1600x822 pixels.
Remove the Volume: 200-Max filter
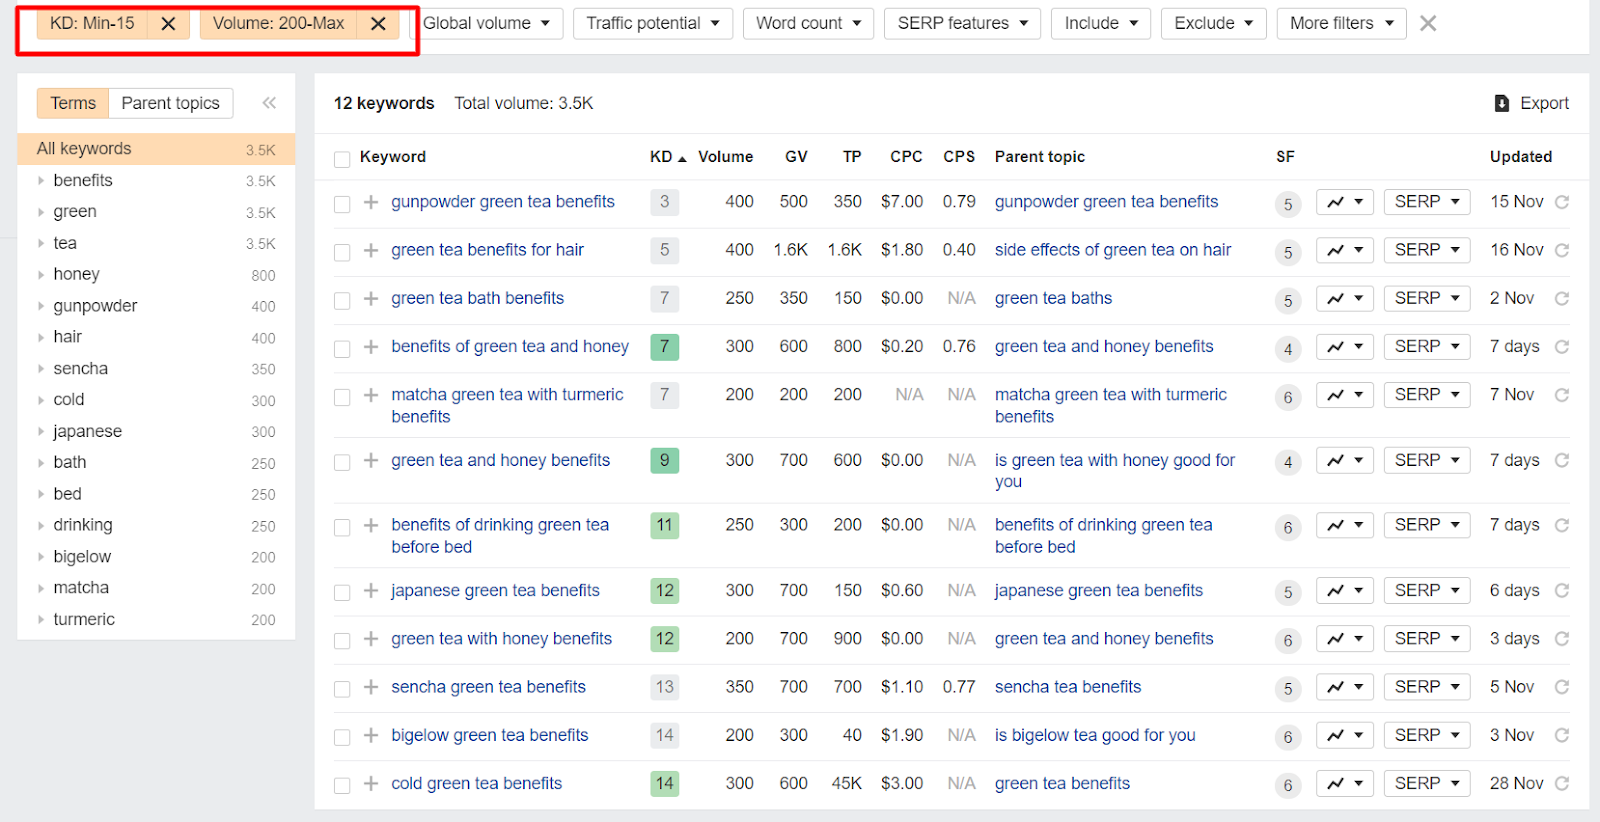378,24
